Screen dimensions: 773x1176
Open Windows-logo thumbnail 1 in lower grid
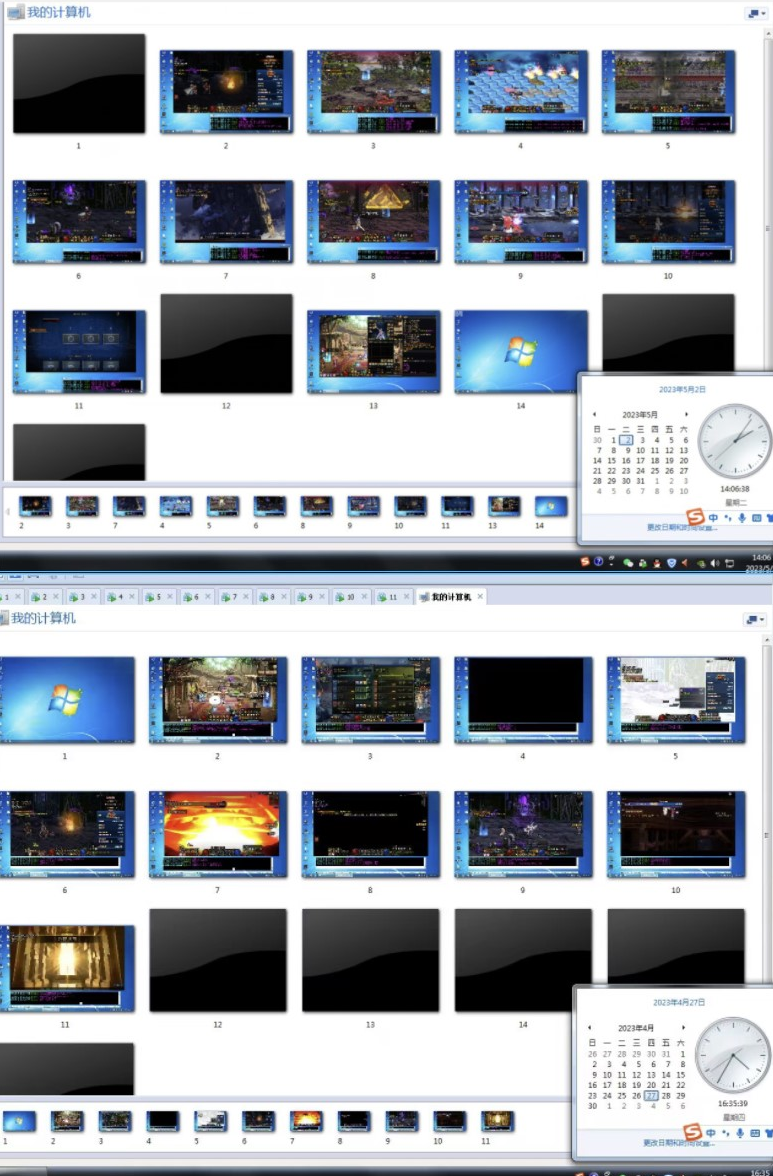tap(67, 700)
